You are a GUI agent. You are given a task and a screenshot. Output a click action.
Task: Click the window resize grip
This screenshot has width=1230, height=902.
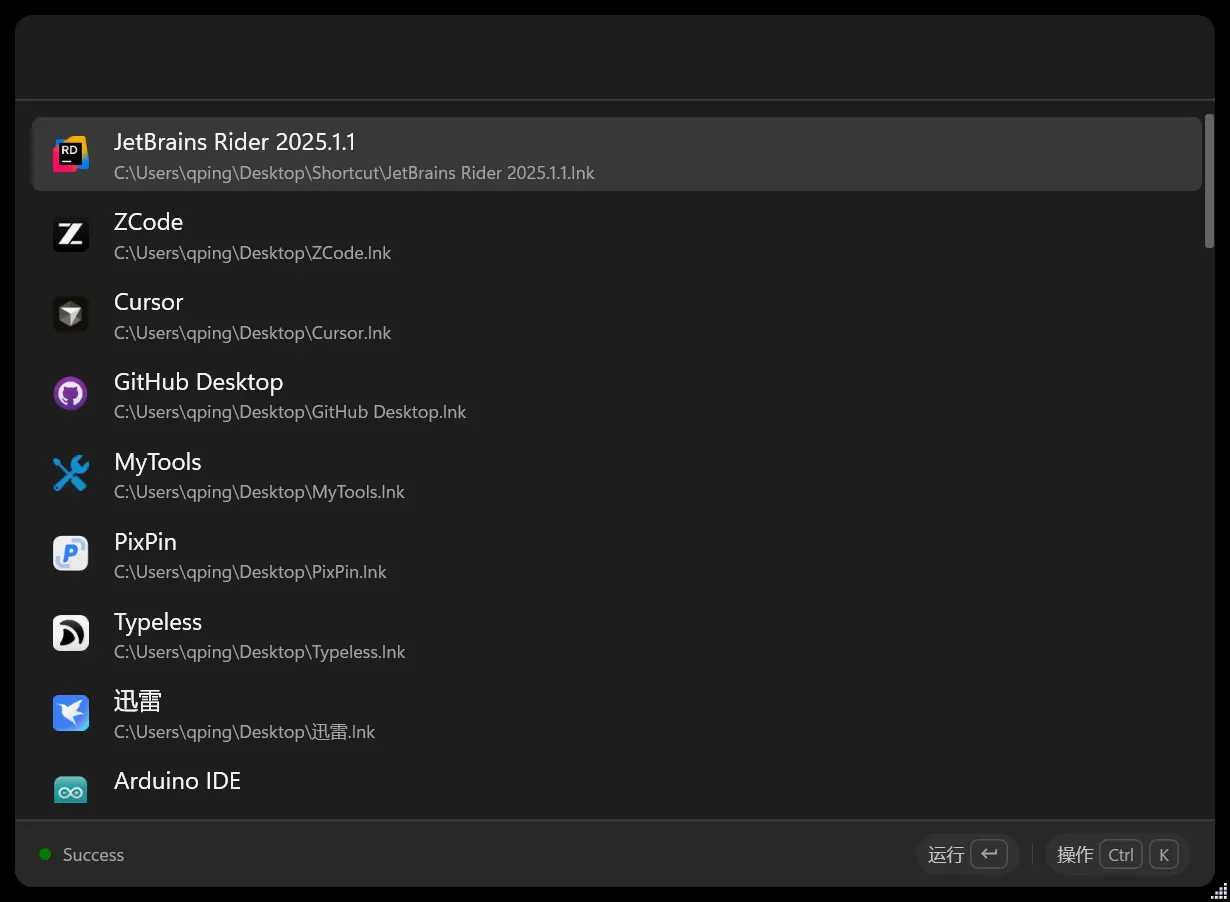pos(1219,890)
